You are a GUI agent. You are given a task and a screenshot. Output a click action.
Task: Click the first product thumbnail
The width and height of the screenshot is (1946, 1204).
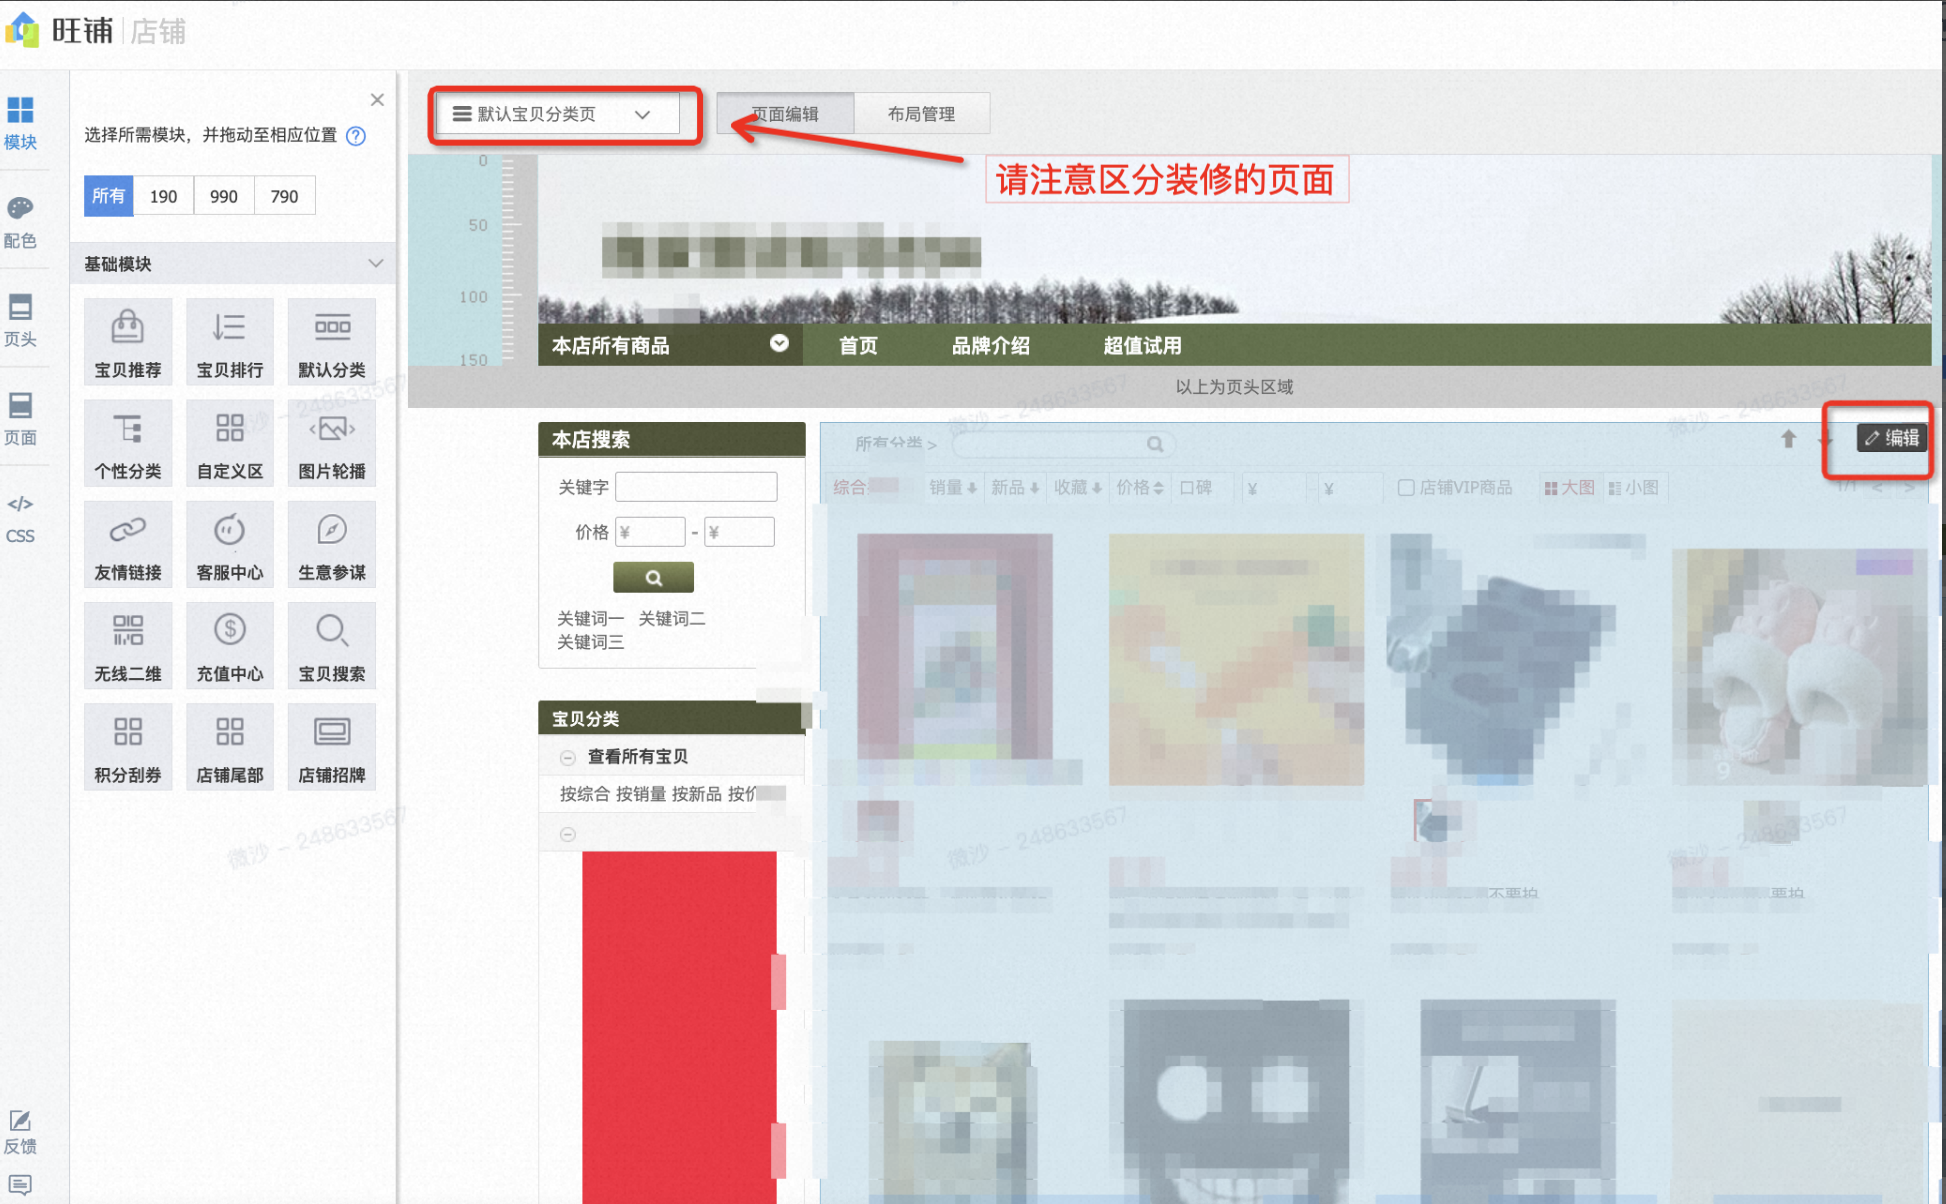pyautogui.click(x=955, y=660)
